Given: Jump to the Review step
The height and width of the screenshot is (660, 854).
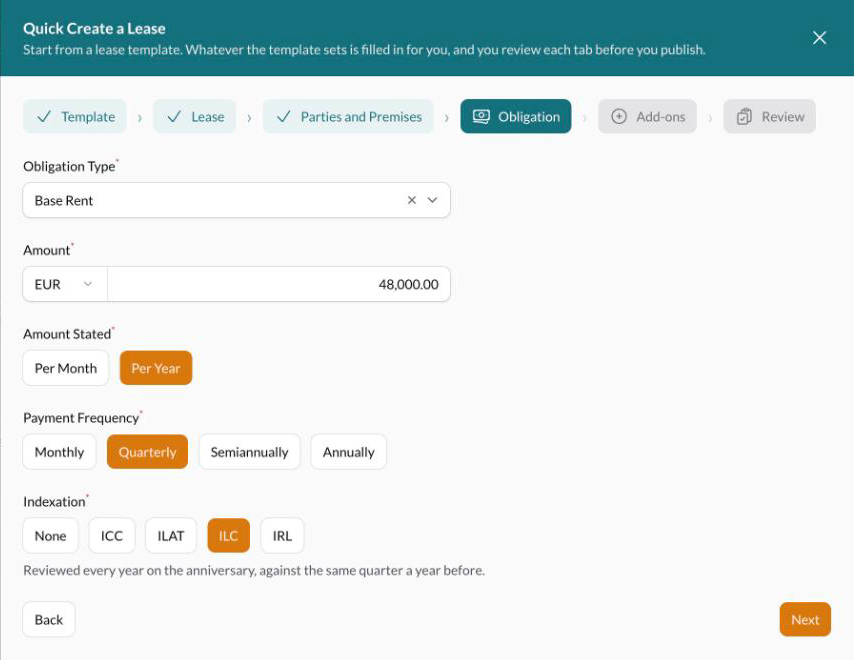Looking at the screenshot, I should [770, 117].
